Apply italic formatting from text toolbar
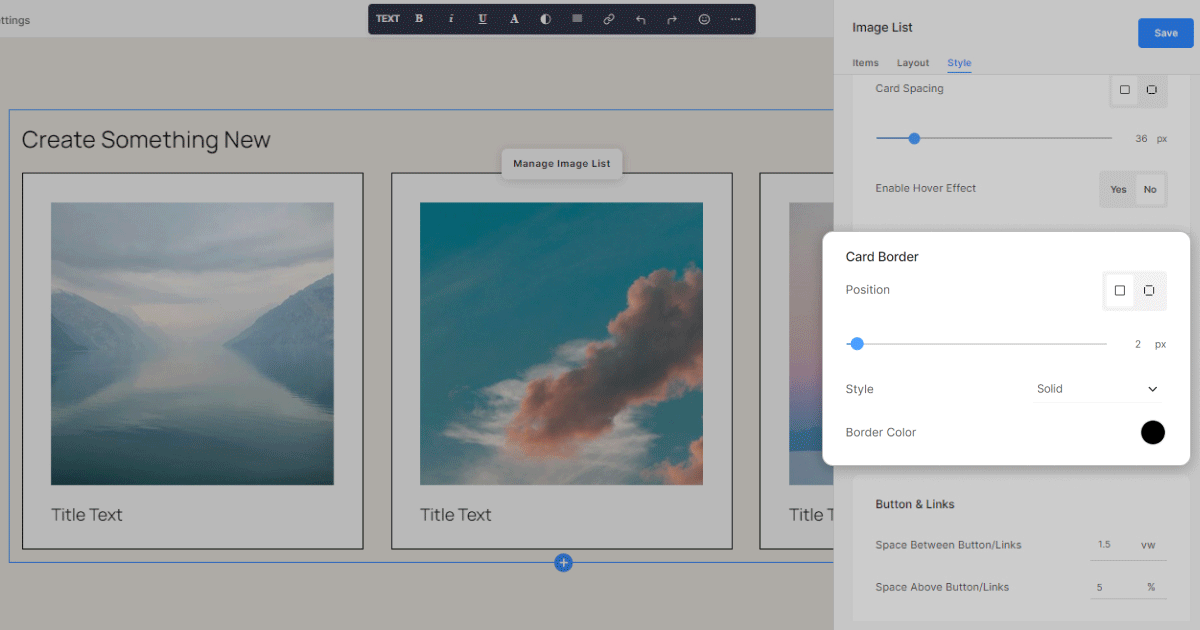Screen dimensions: 1200x630 pyautogui.click(x=451, y=19)
